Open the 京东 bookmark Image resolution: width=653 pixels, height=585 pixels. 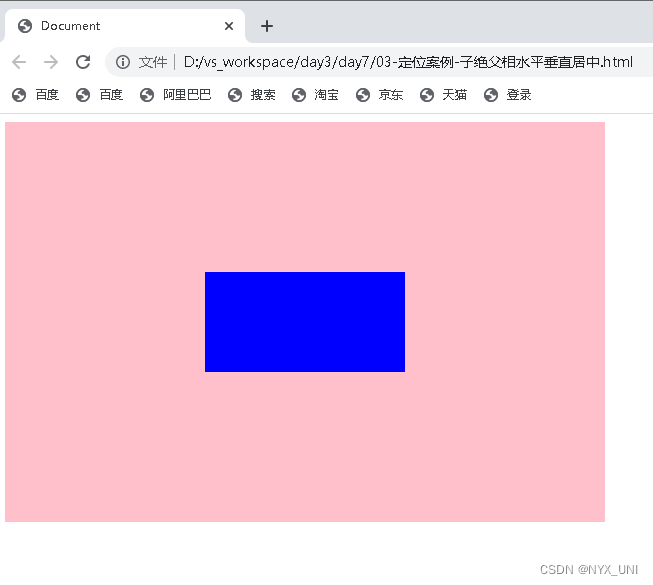coord(379,95)
